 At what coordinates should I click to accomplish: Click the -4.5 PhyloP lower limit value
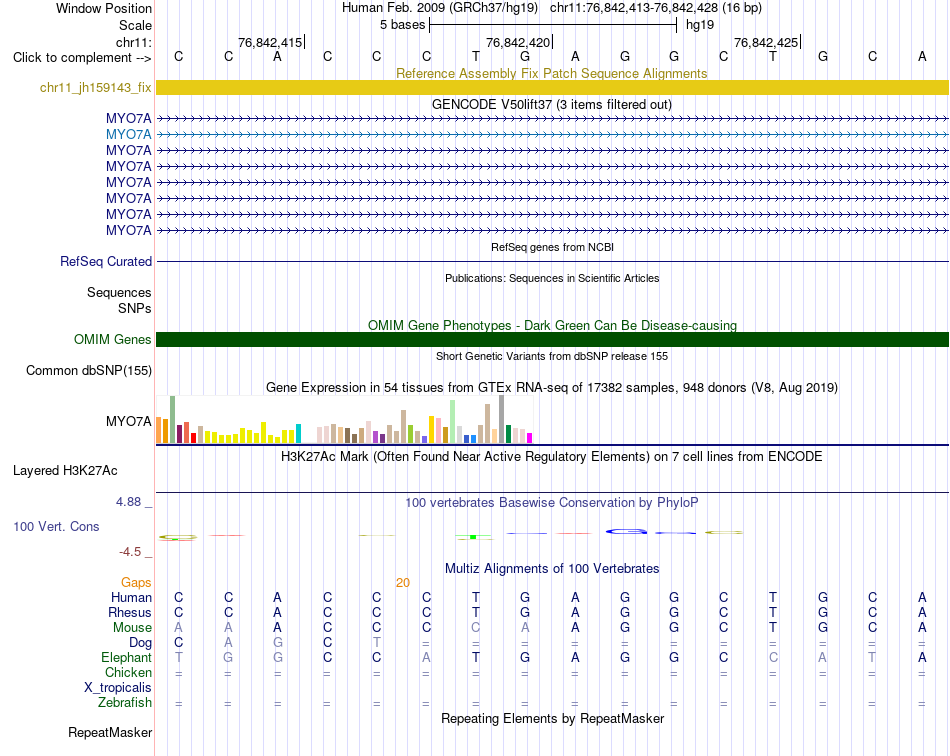click(x=130, y=552)
